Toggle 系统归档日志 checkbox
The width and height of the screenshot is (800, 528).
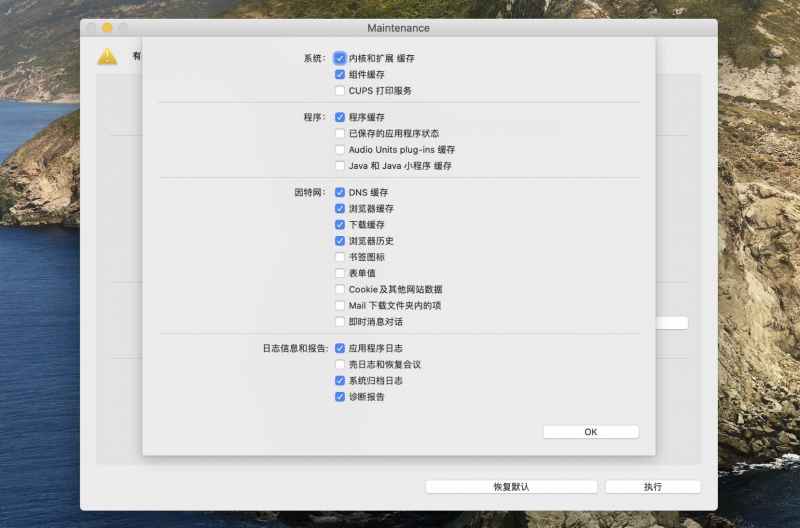coord(340,381)
